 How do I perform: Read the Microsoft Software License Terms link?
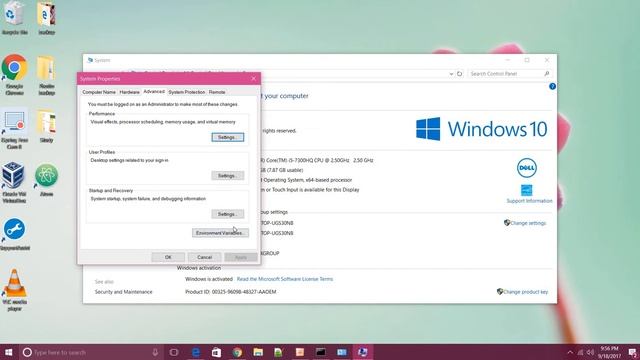(x=285, y=279)
